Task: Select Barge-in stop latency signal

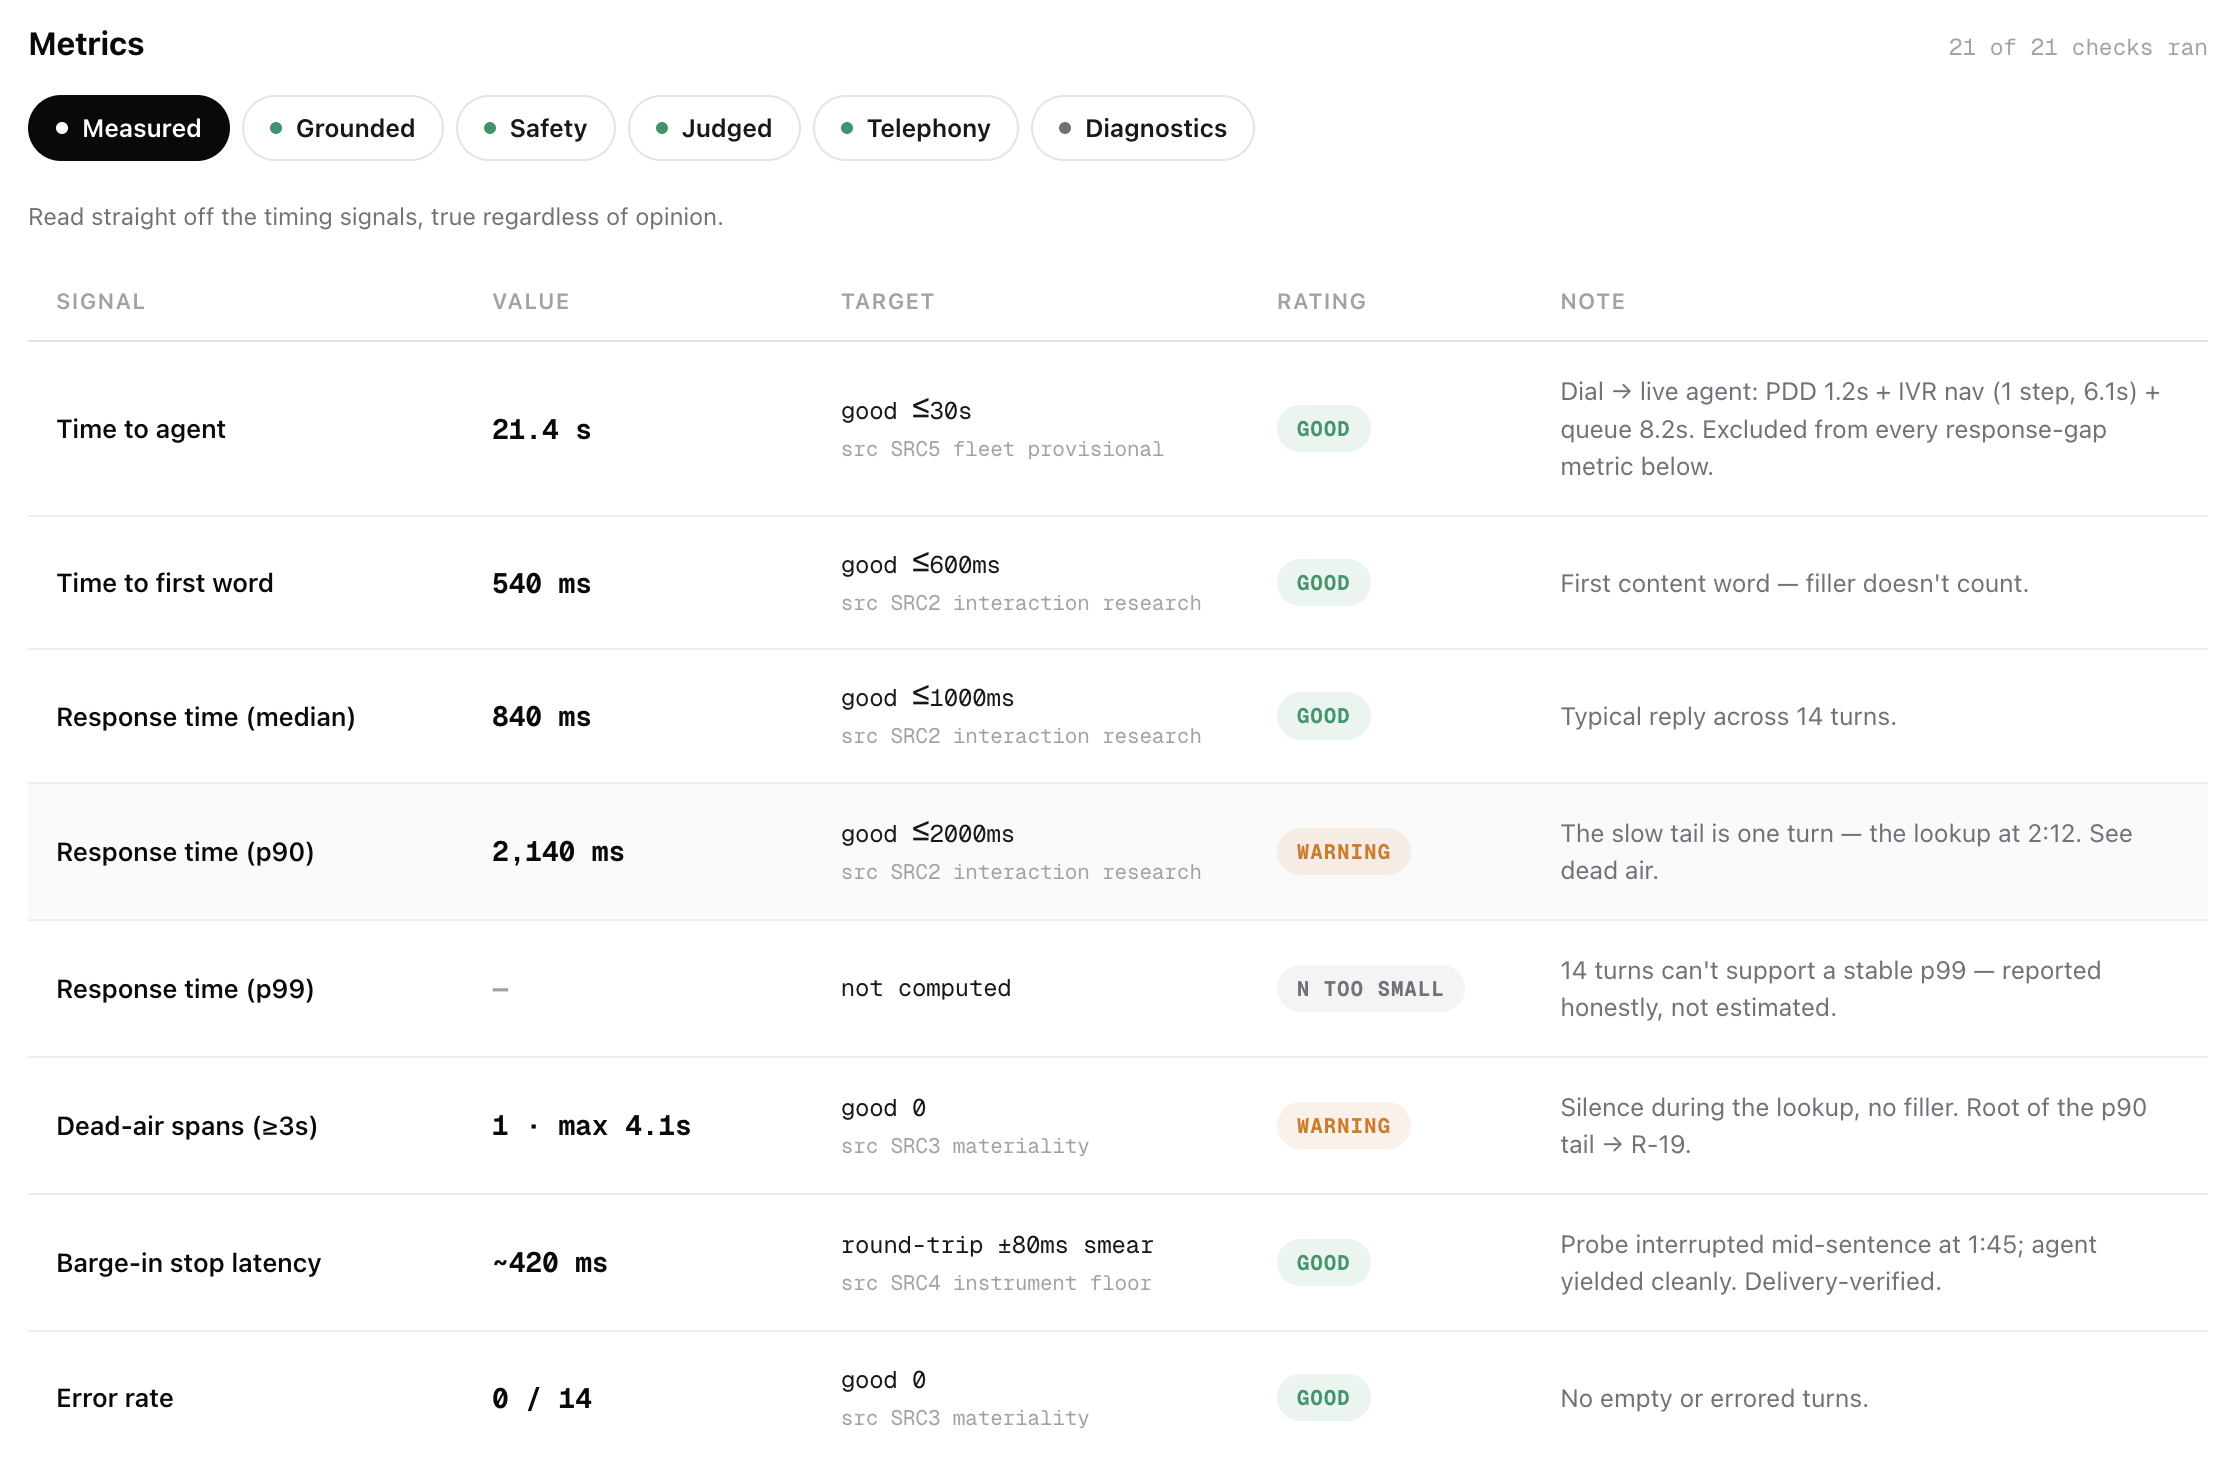Action: coord(189,1263)
